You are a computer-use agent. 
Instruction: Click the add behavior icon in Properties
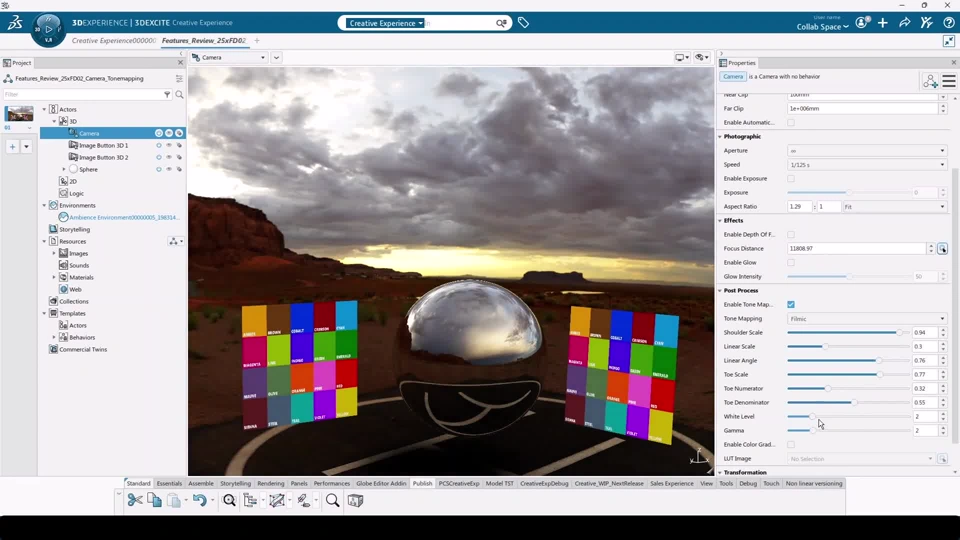pos(930,81)
